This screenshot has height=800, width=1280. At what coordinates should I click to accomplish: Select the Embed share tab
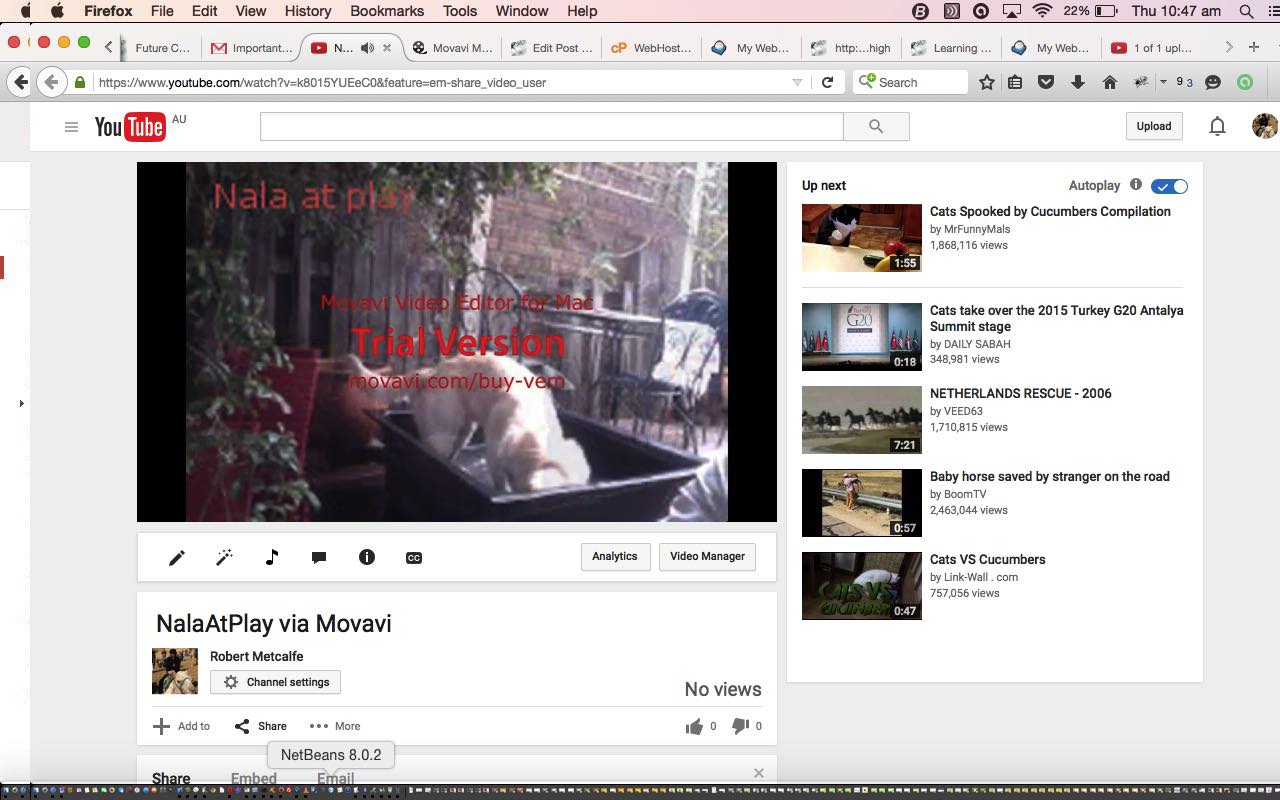tap(254, 777)
